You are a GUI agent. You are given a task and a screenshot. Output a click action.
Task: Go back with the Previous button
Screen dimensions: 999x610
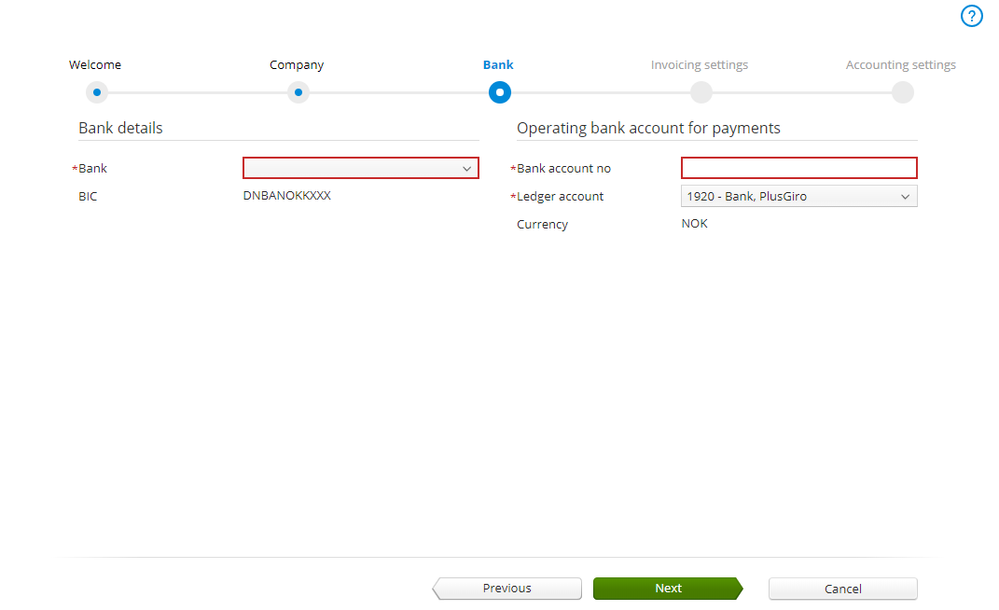coord(507,588)
